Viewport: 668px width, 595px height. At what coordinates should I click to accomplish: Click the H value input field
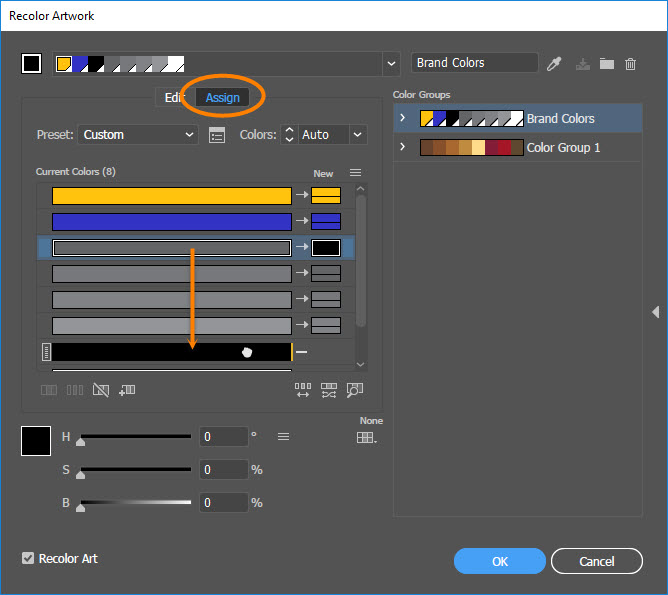(224, 437)
